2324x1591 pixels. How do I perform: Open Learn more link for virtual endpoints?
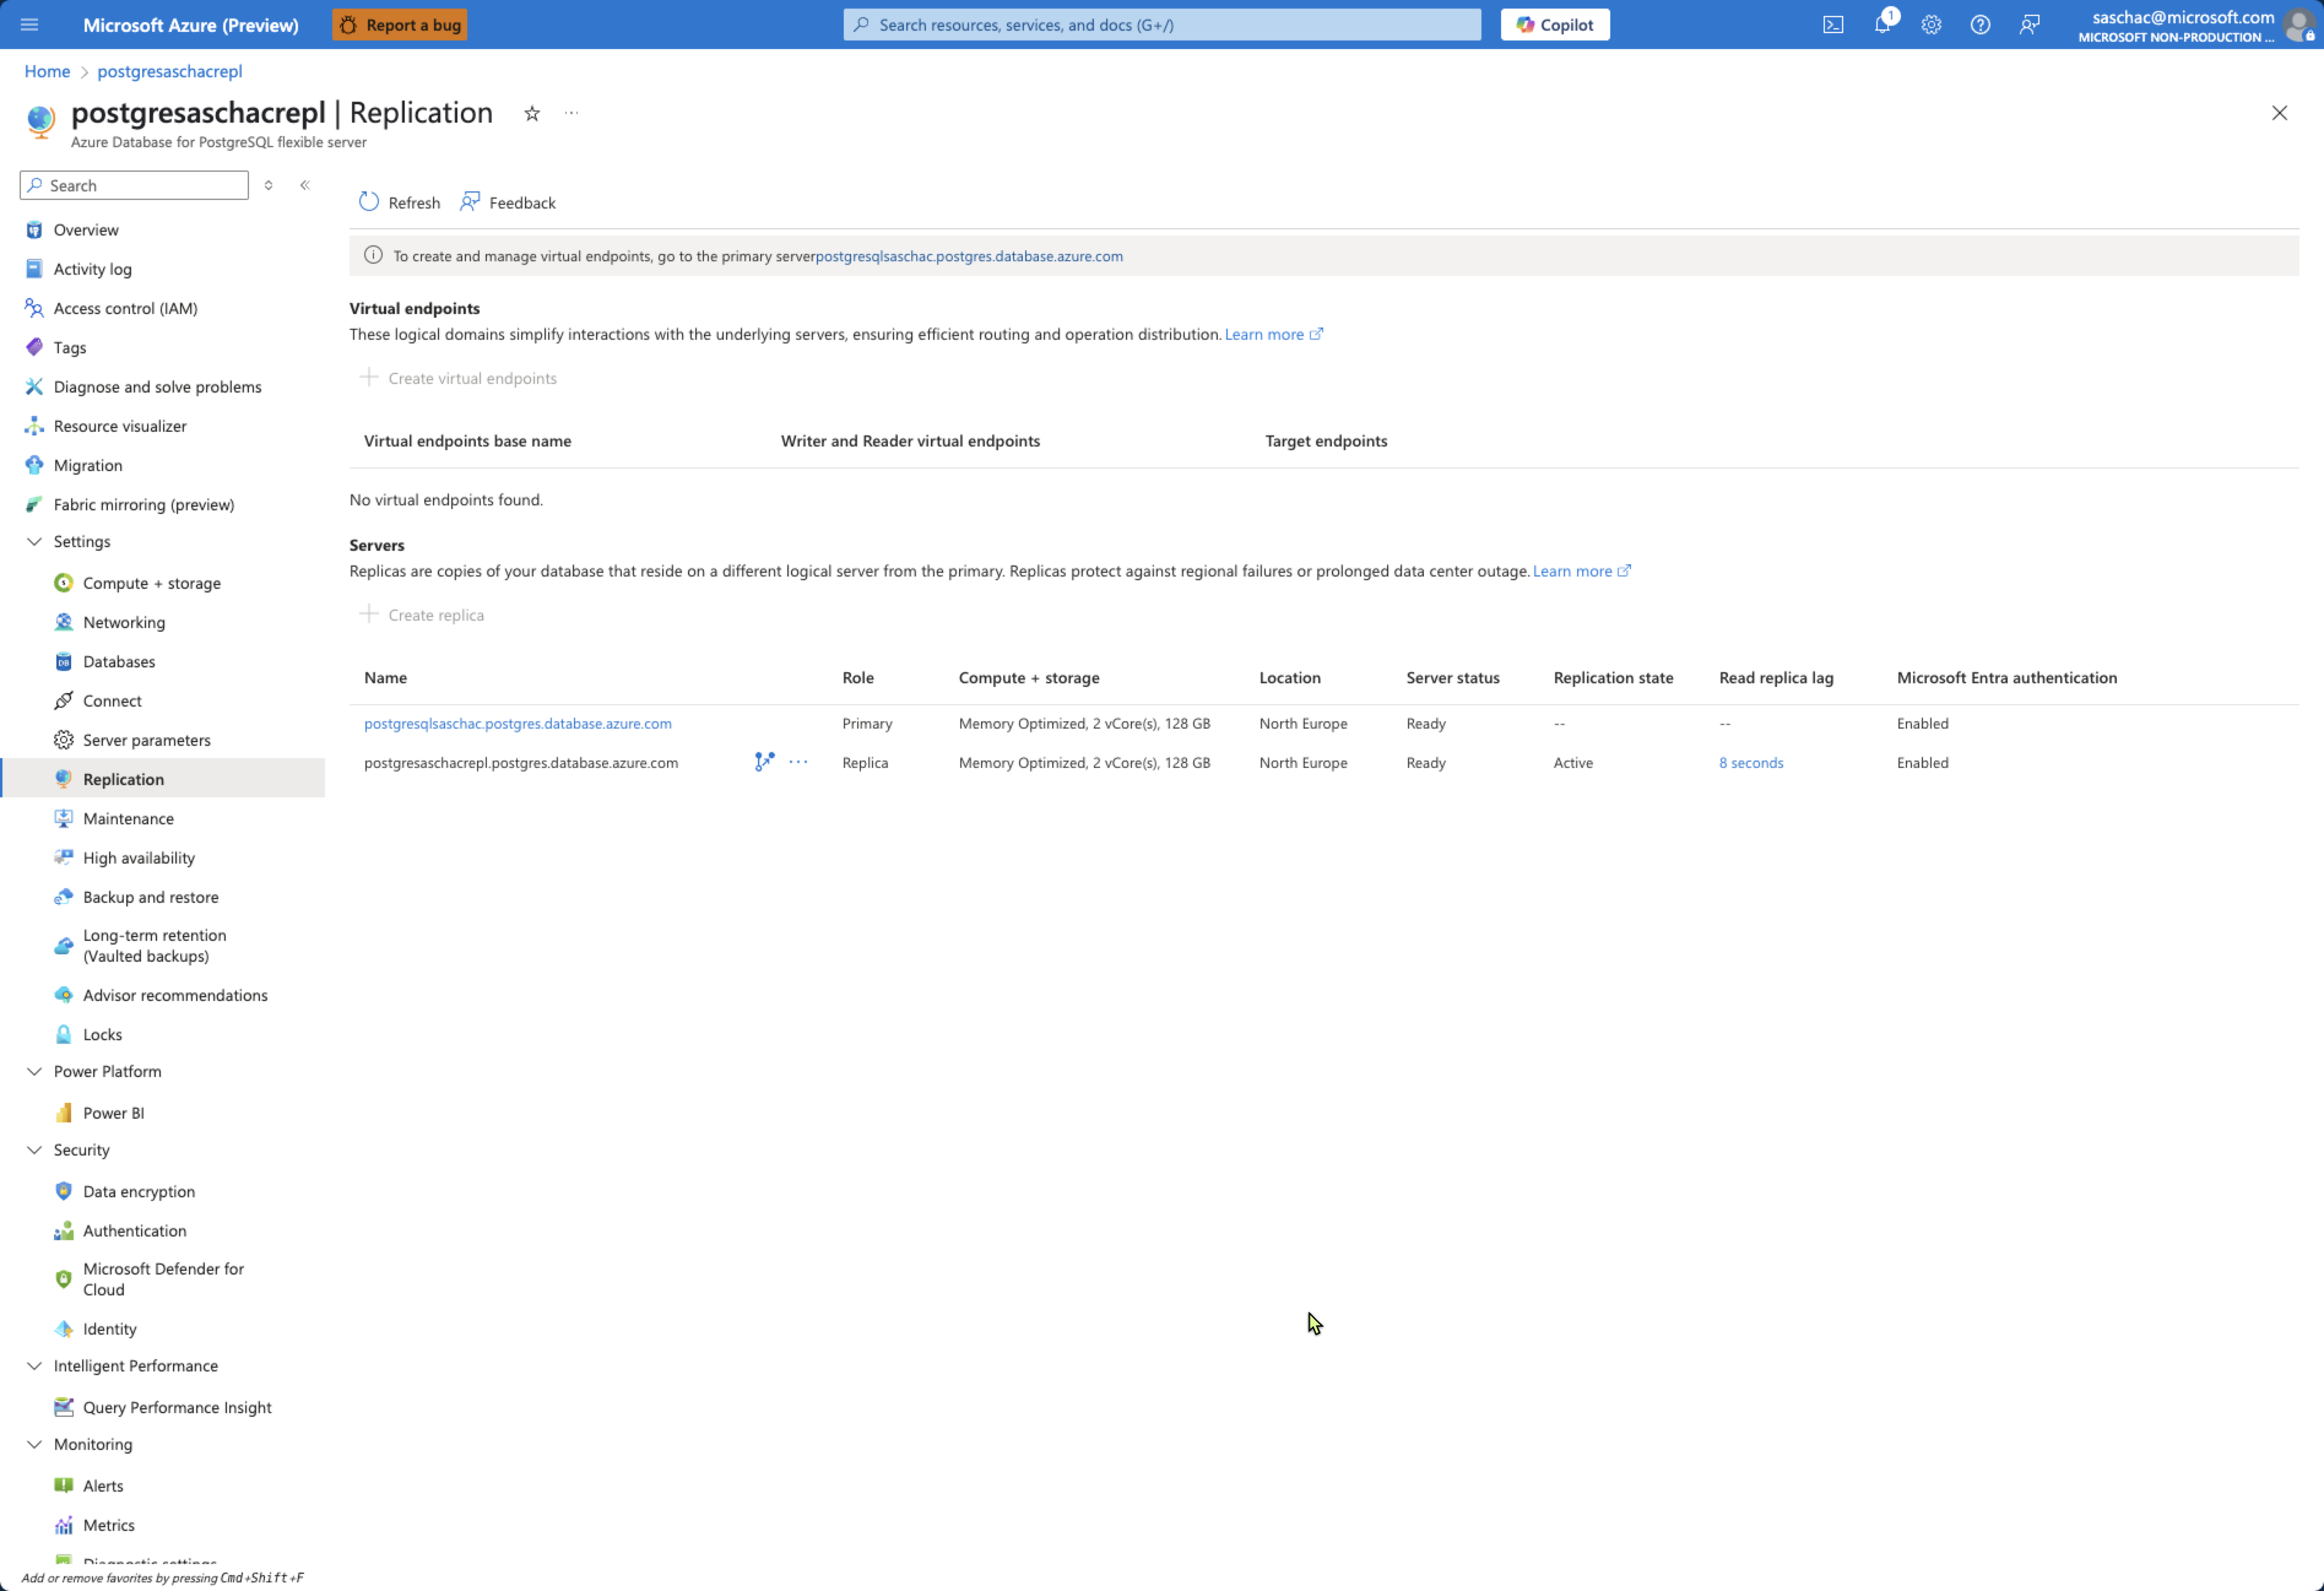[x=1273, y=334]
